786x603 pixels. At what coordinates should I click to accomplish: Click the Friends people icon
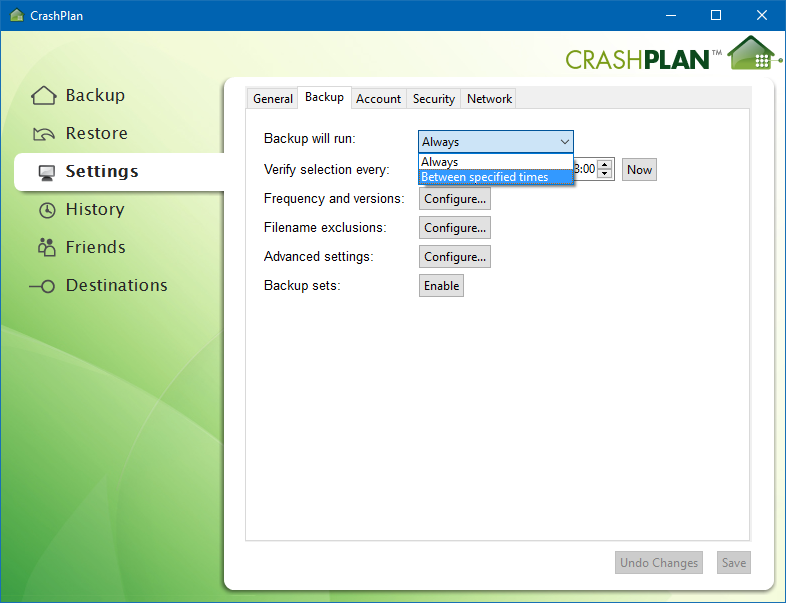[x=47, y=247]
